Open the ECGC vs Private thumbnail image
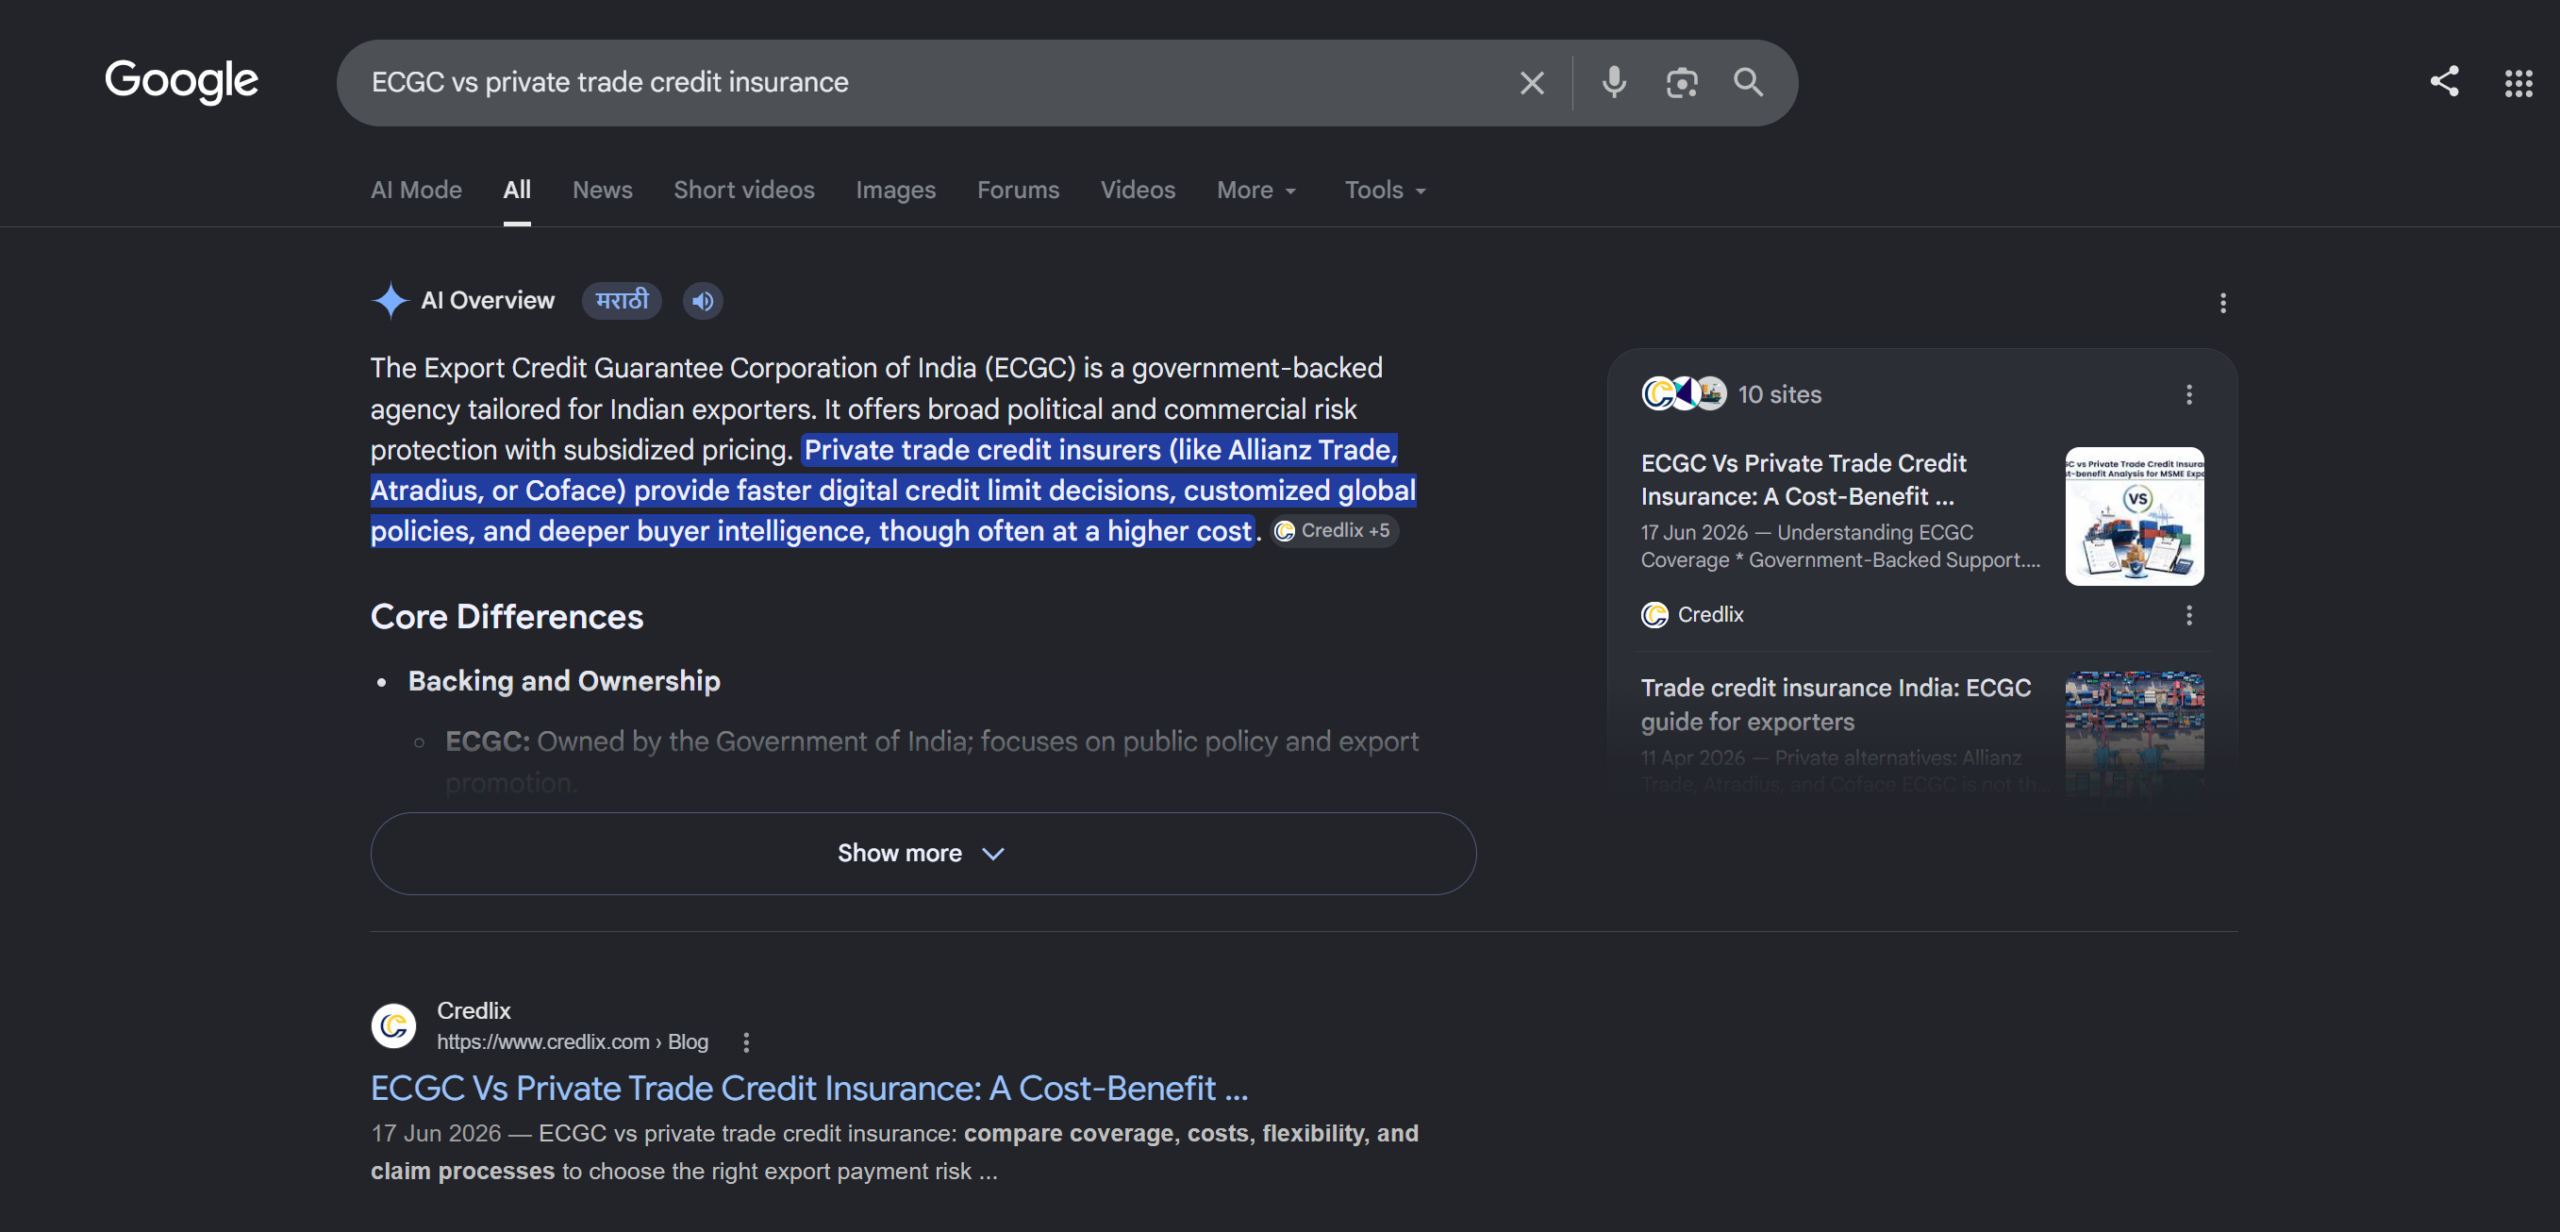 (x=2134, y=516)
